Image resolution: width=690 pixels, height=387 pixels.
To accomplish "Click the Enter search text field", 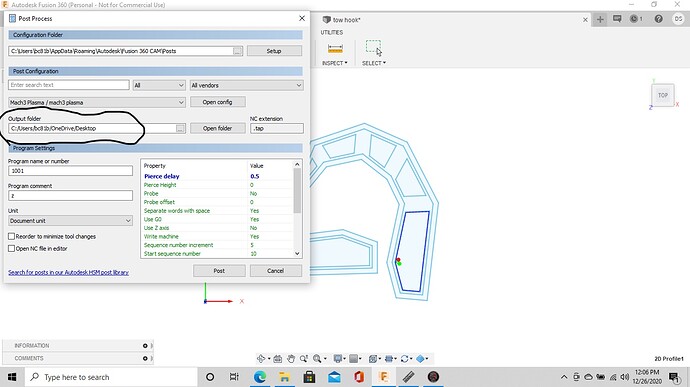I will [69, 85].
